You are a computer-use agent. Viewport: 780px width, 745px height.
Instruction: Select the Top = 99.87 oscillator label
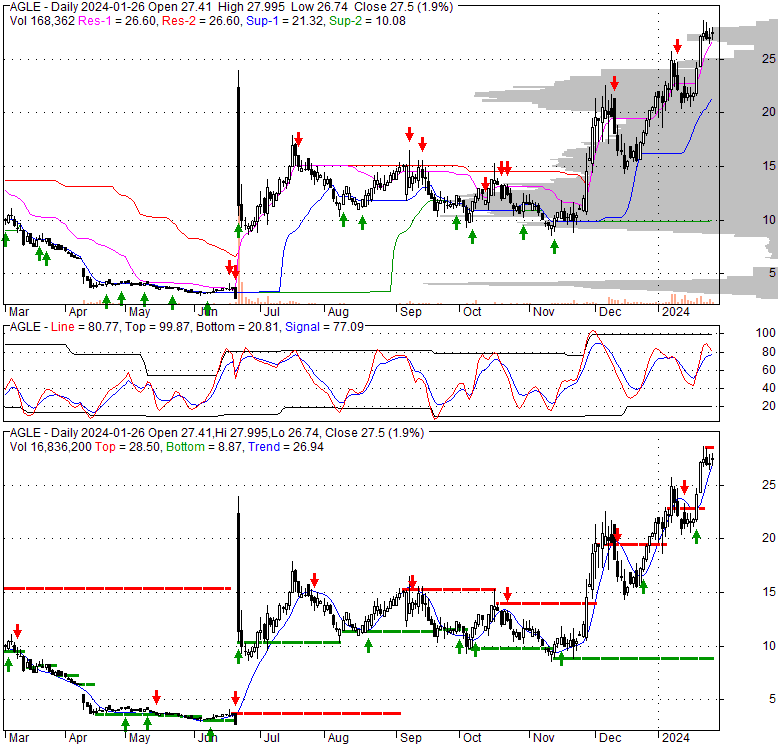tap(158, 327)
